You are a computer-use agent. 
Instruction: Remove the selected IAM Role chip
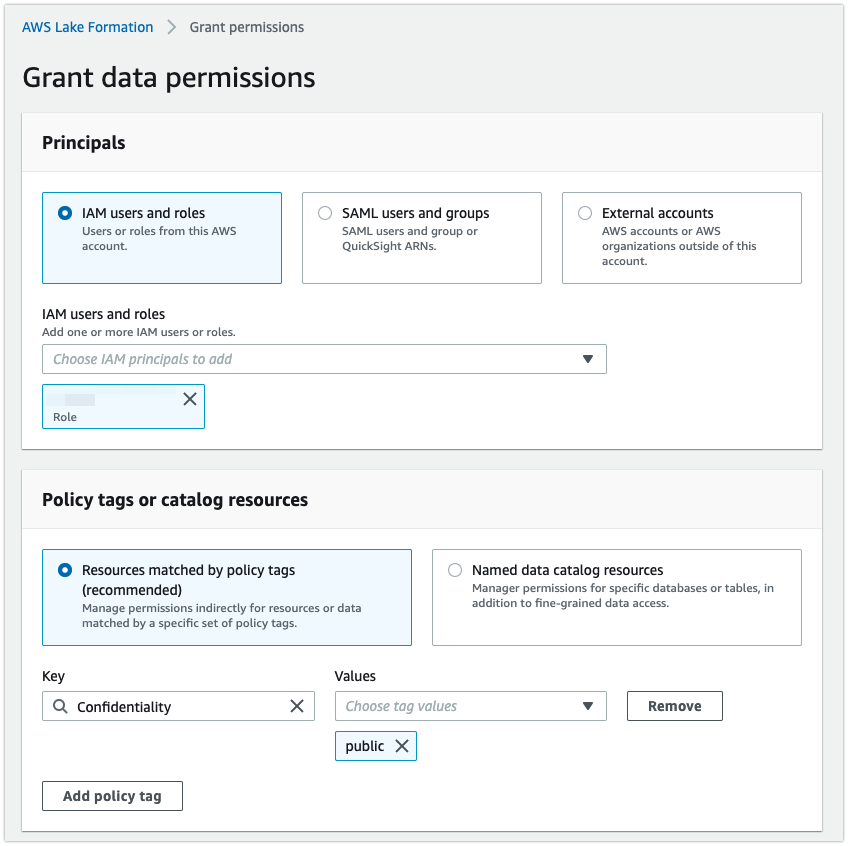(189, 399)
